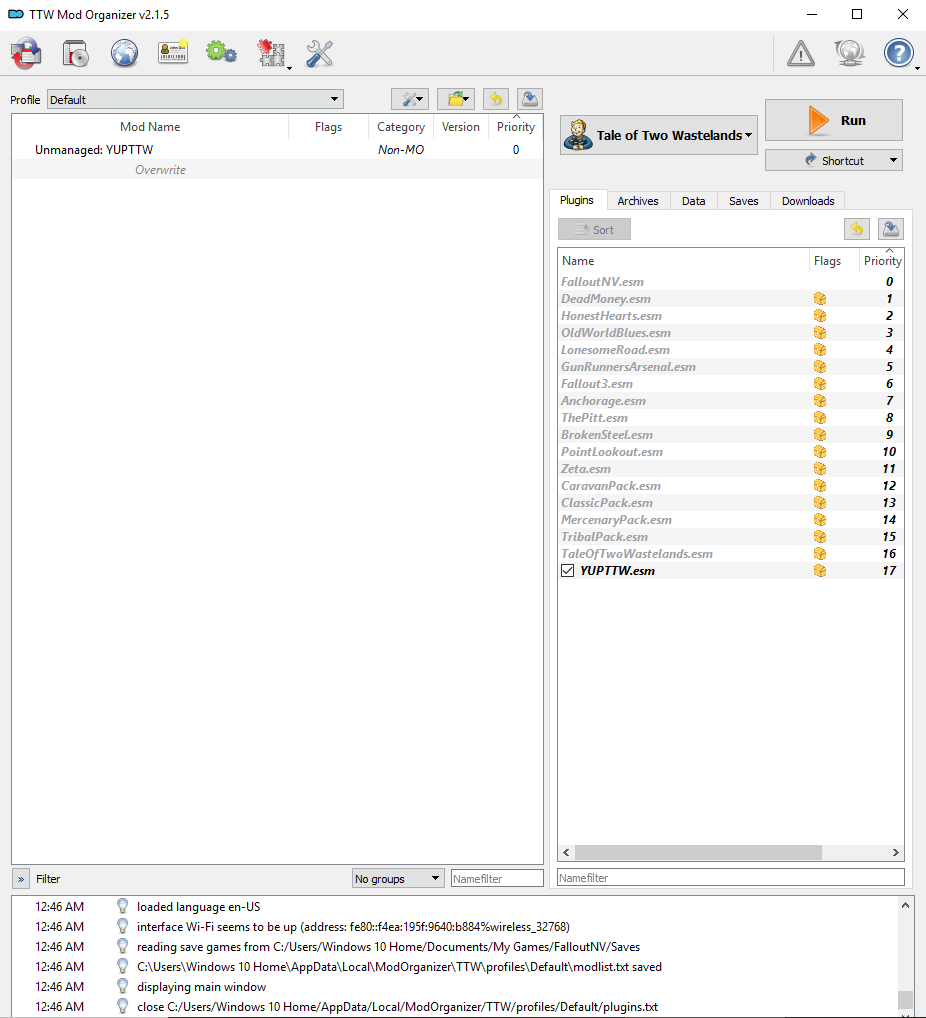Select ThePitt.esm plugin row
Screen dimensions: 926x1018
pyautogui.click(x=731, y=417)
